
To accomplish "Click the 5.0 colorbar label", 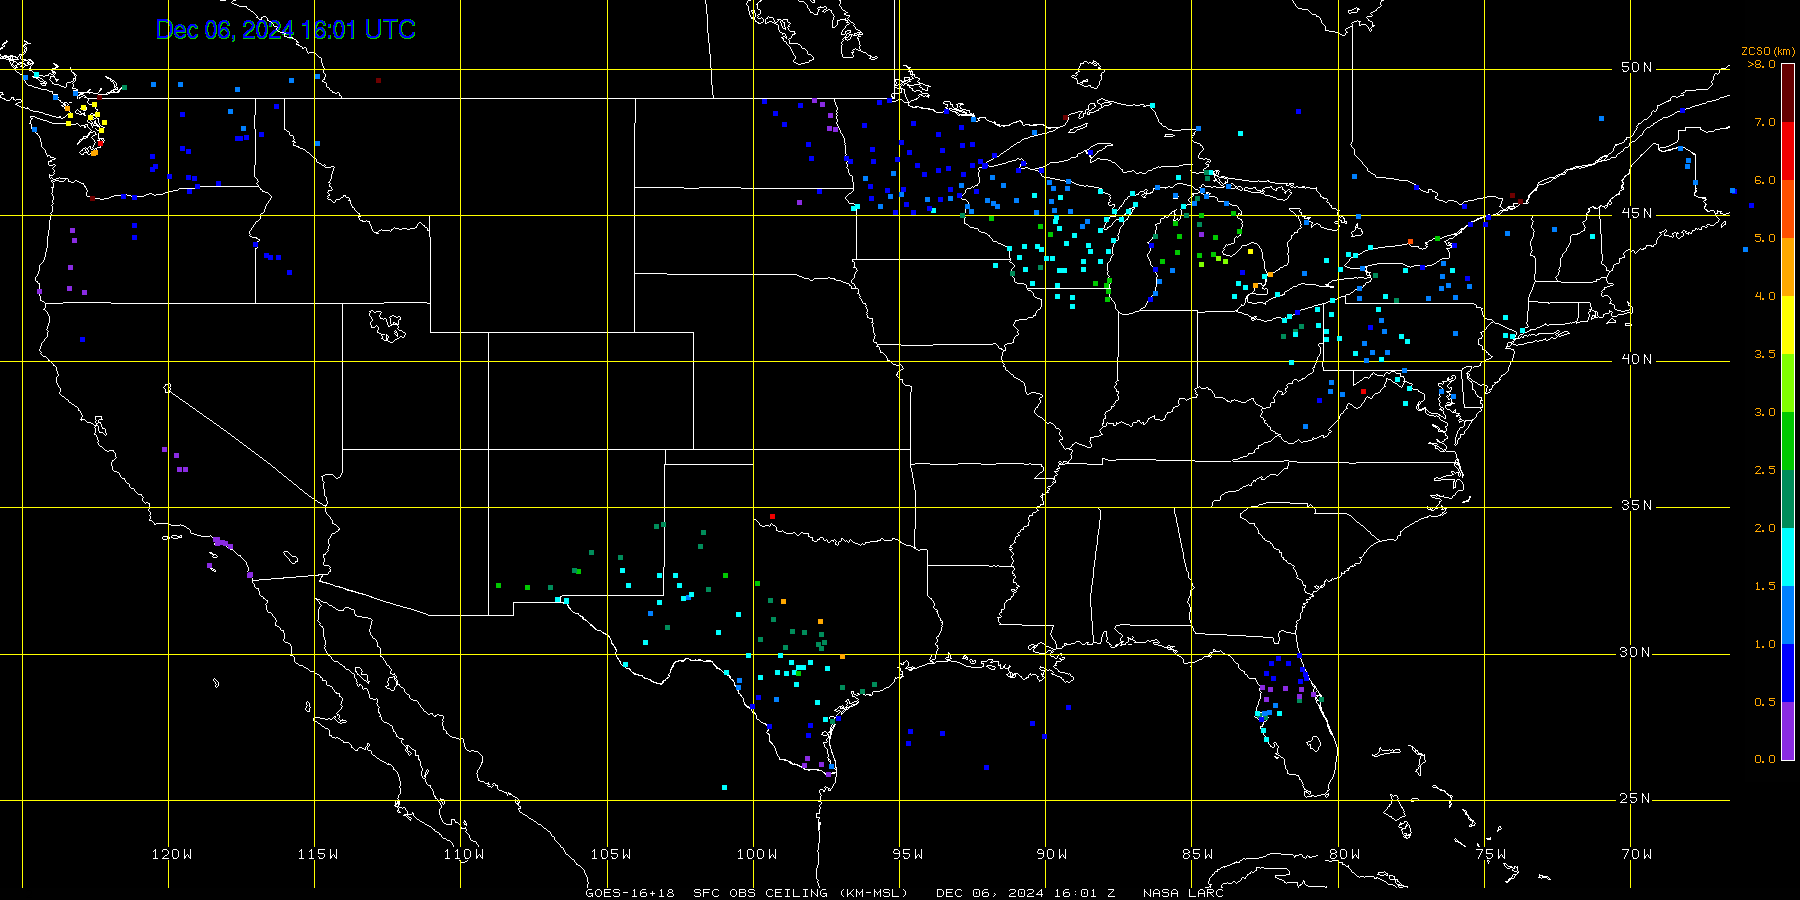I will 1765,238.
